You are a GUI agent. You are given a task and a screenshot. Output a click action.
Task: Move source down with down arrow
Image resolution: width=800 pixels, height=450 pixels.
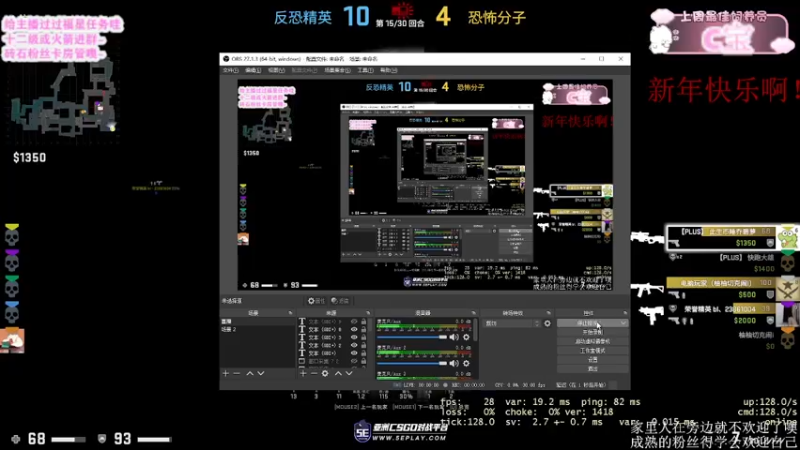point(349,373)
